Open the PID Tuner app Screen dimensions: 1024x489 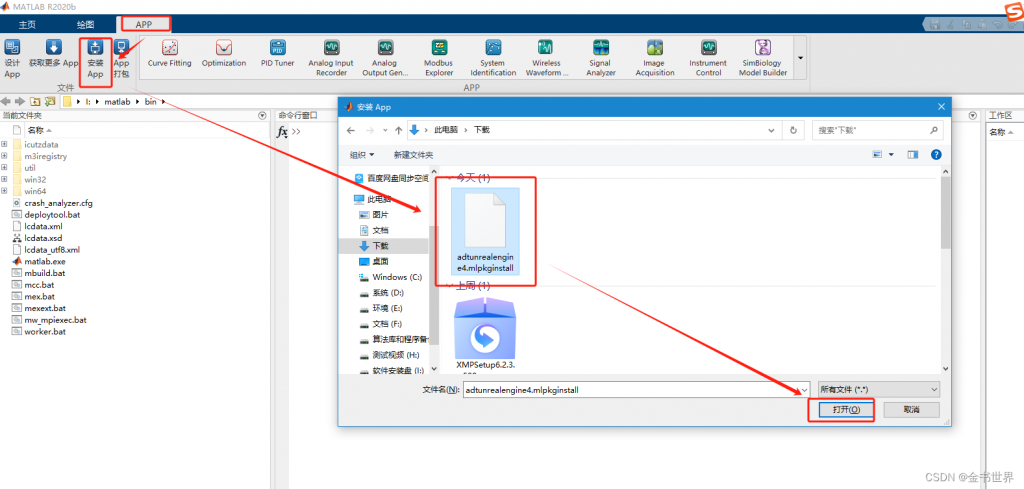[278, 54]
